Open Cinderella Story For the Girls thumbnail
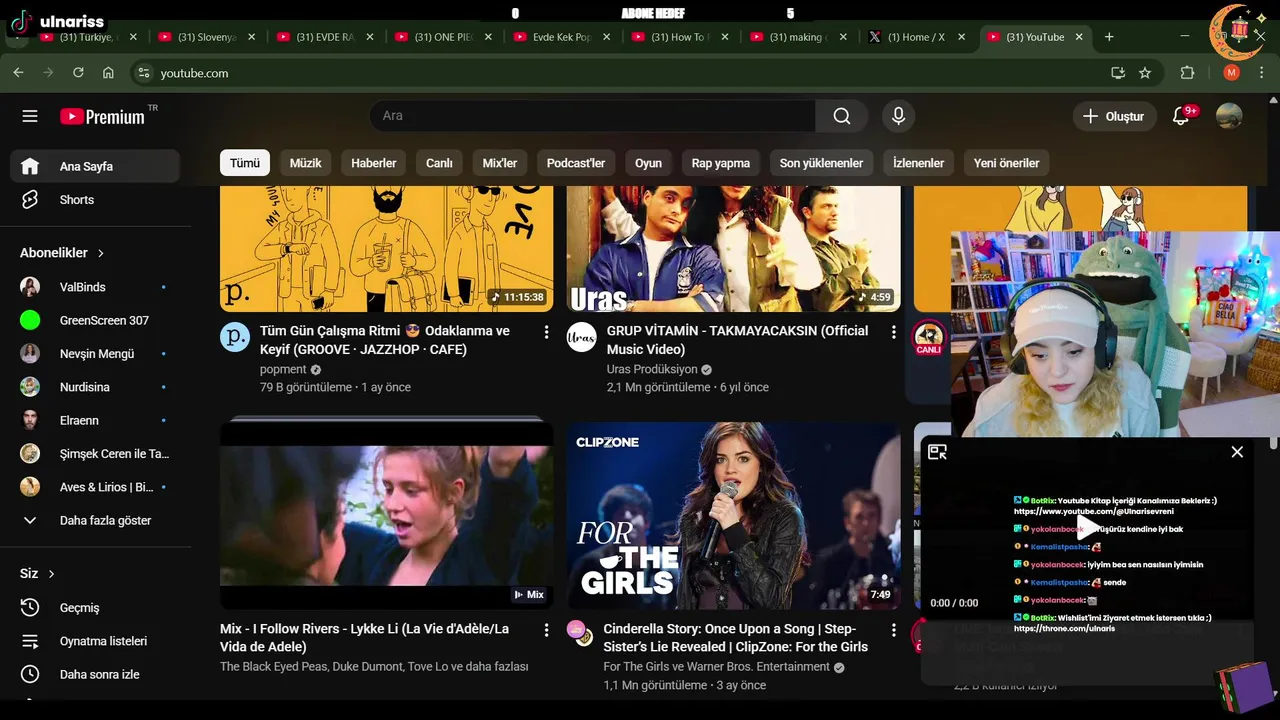1280x720 pixels. point(734,515)
